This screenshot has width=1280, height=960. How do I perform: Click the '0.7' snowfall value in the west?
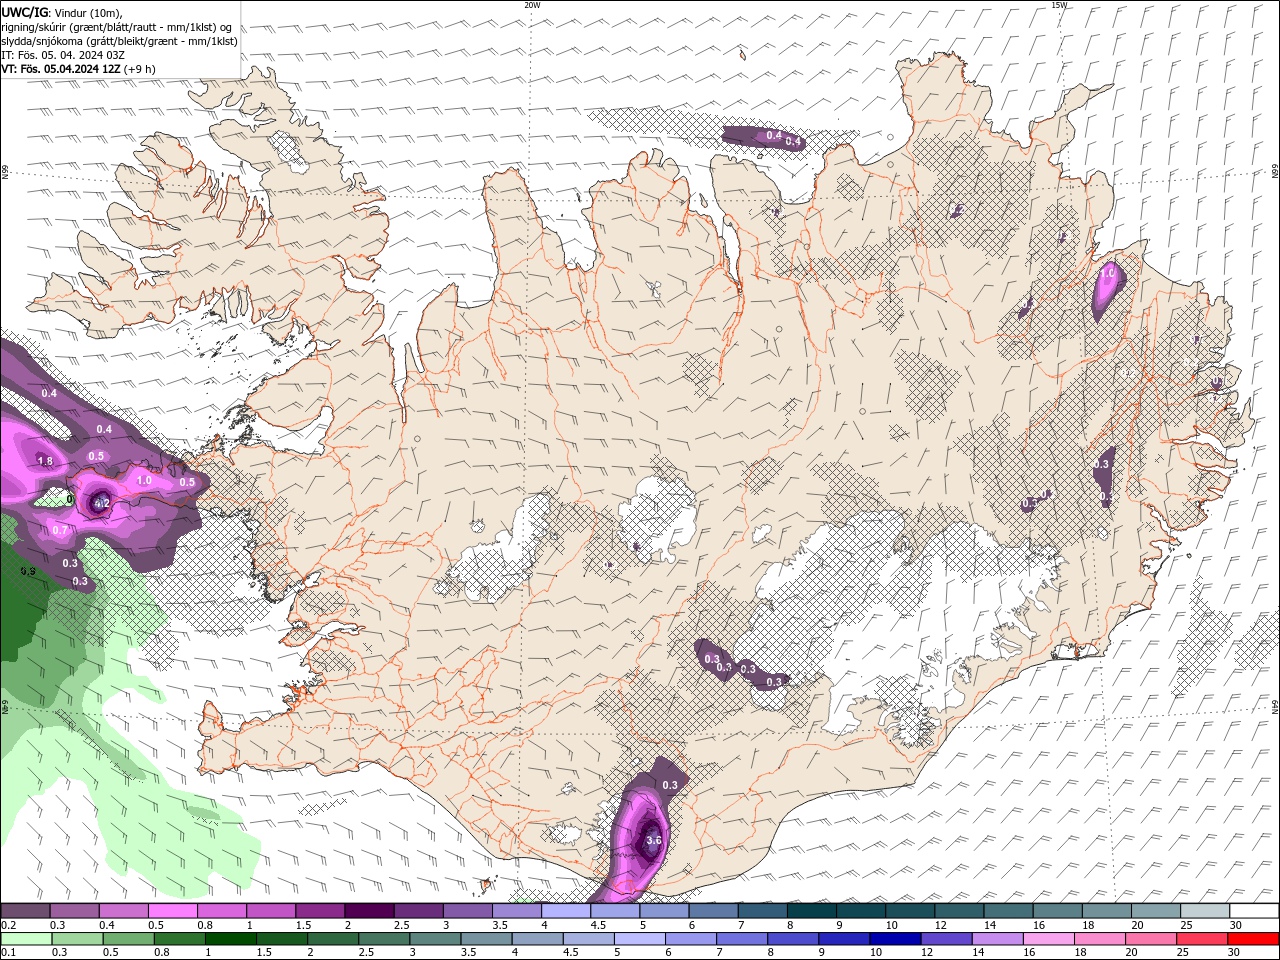click(60, 530)
